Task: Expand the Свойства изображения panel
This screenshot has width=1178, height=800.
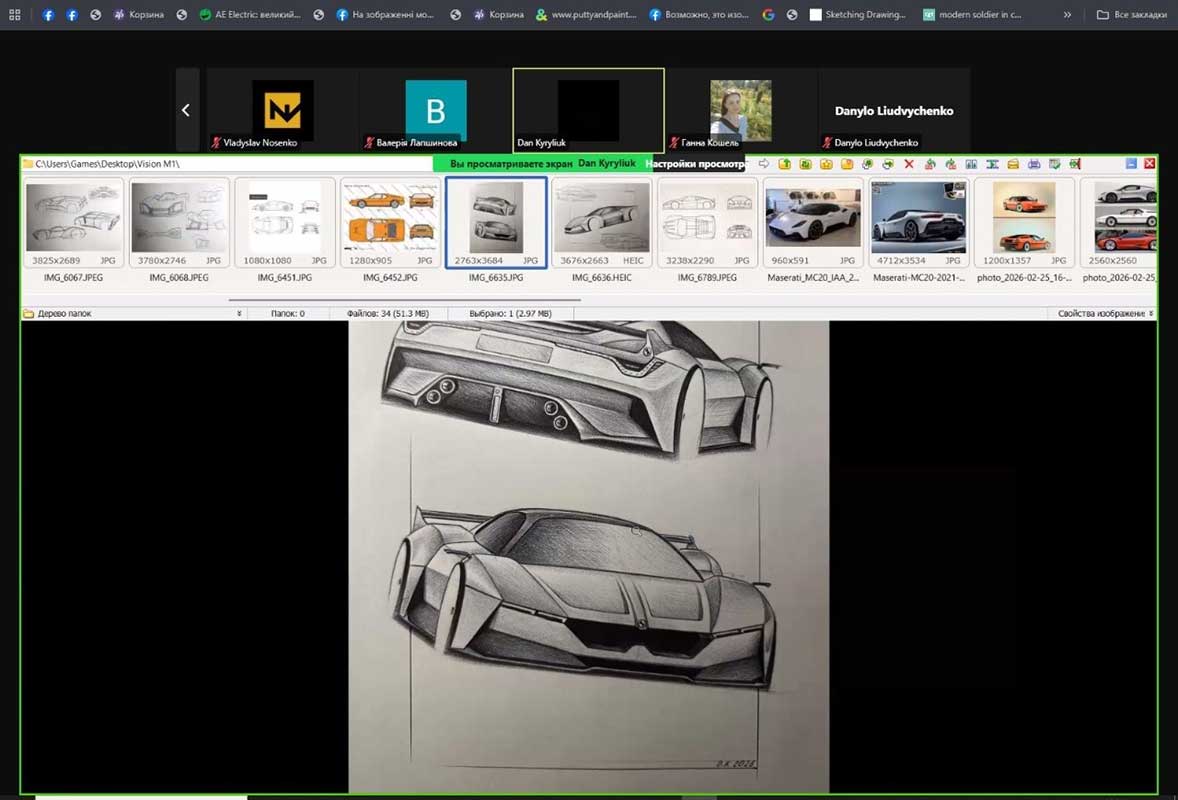Action: point(1150,314)
